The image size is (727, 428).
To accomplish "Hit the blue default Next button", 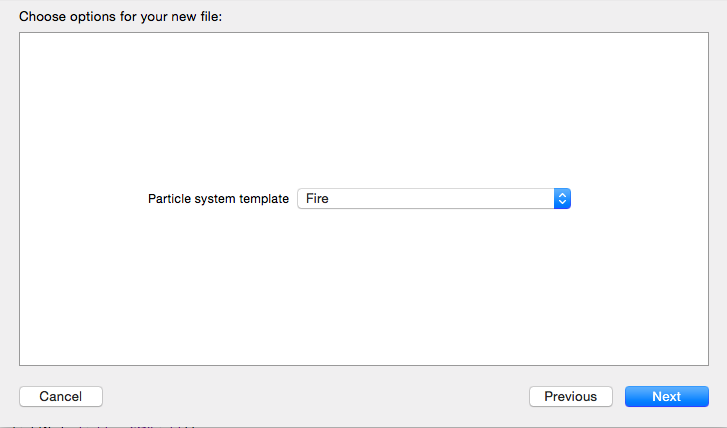I will point(666,397).
